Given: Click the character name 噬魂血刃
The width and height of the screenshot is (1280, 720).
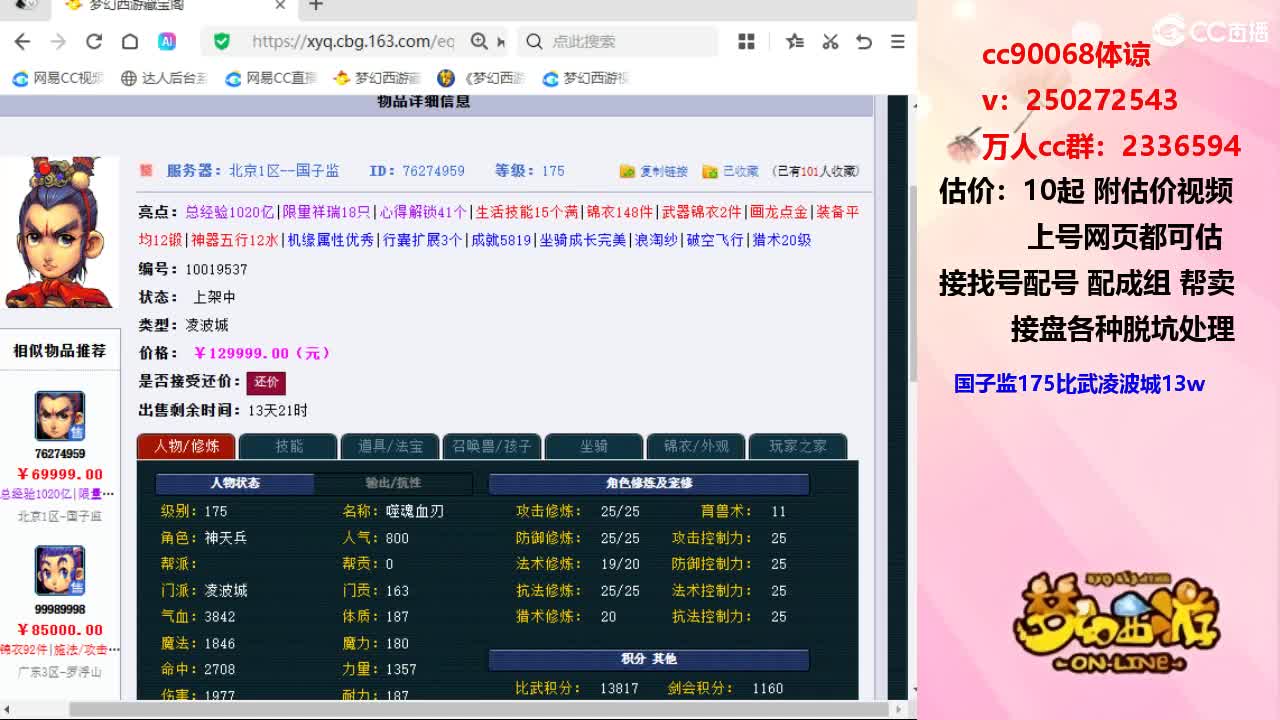Looking at the screenshot, I should pyautogui.click(x=415, y=511).
